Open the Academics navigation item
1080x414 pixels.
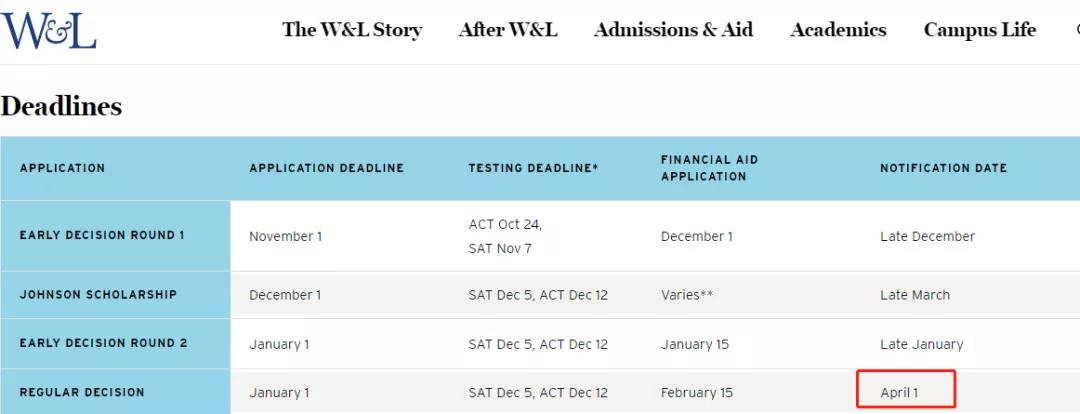[838, 30]
